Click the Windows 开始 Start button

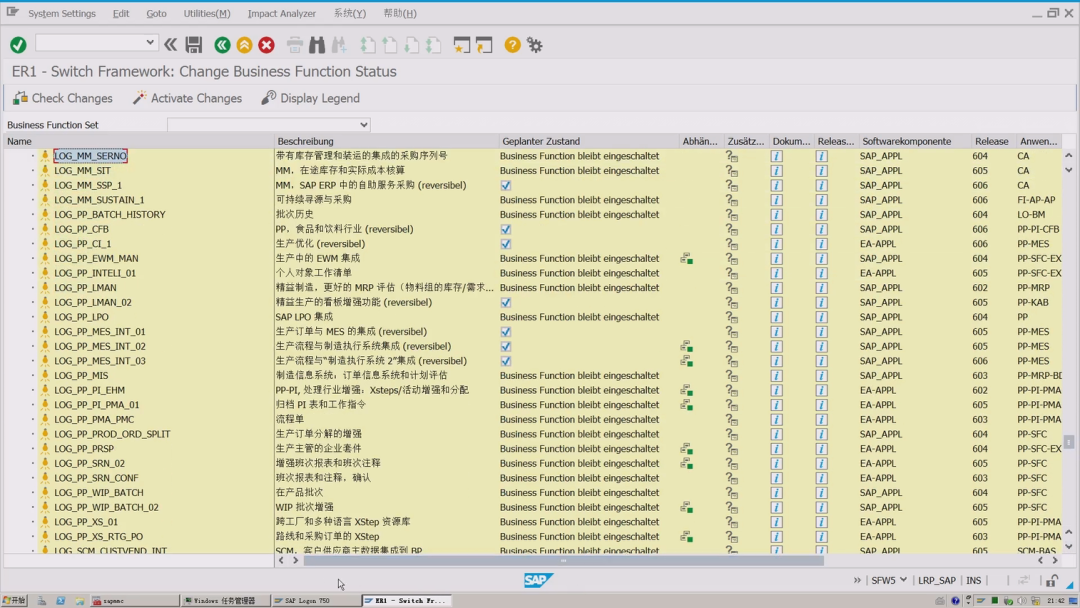[14, 600]
